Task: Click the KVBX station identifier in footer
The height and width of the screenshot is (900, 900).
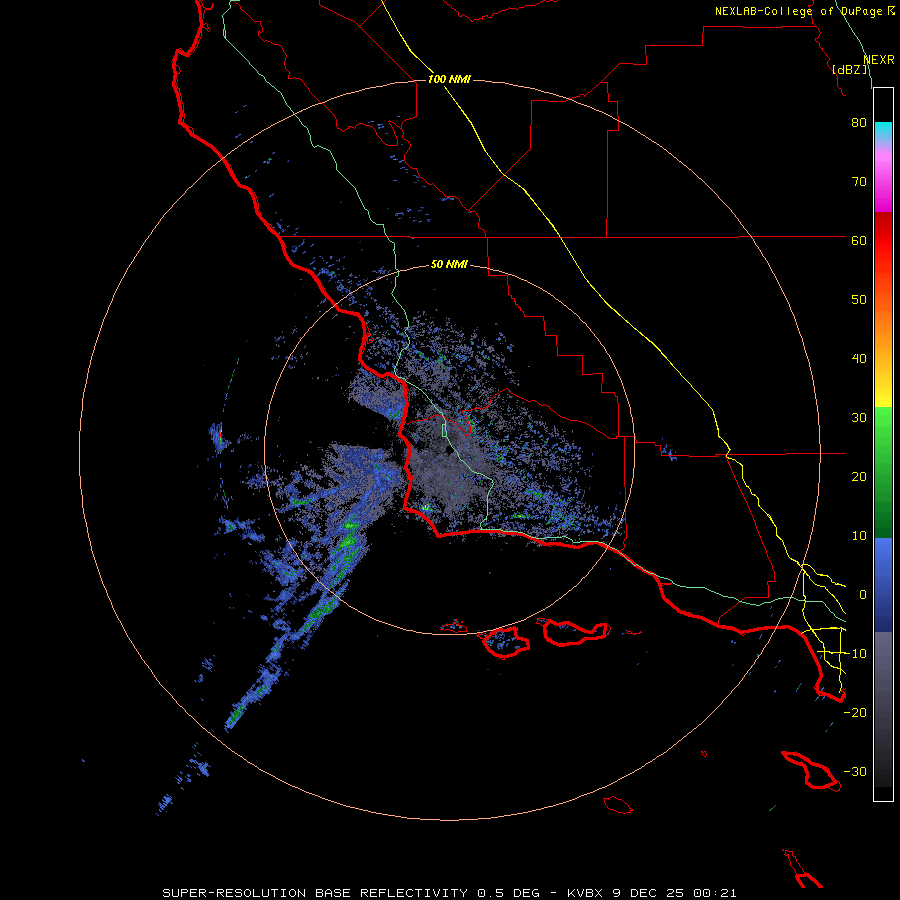Action: tap(585, 893)
